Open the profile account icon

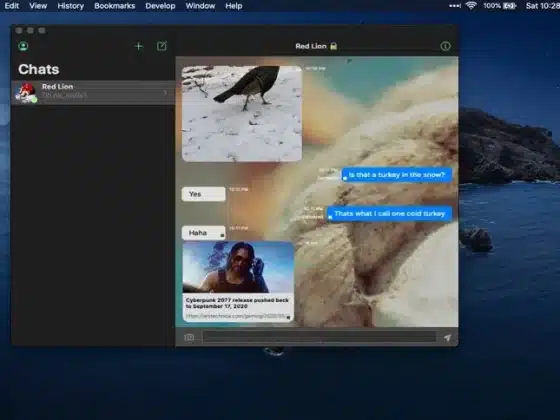tap(24, 46)
